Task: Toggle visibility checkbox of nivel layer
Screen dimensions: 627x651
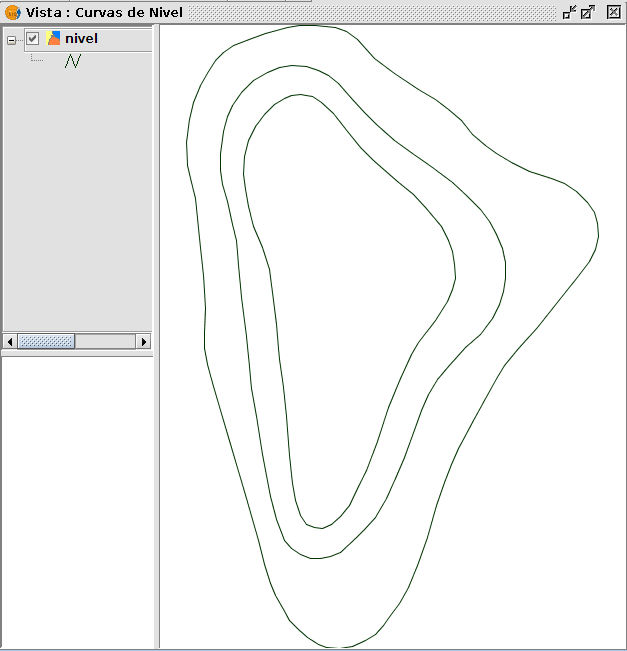Action: coord(32,39)
